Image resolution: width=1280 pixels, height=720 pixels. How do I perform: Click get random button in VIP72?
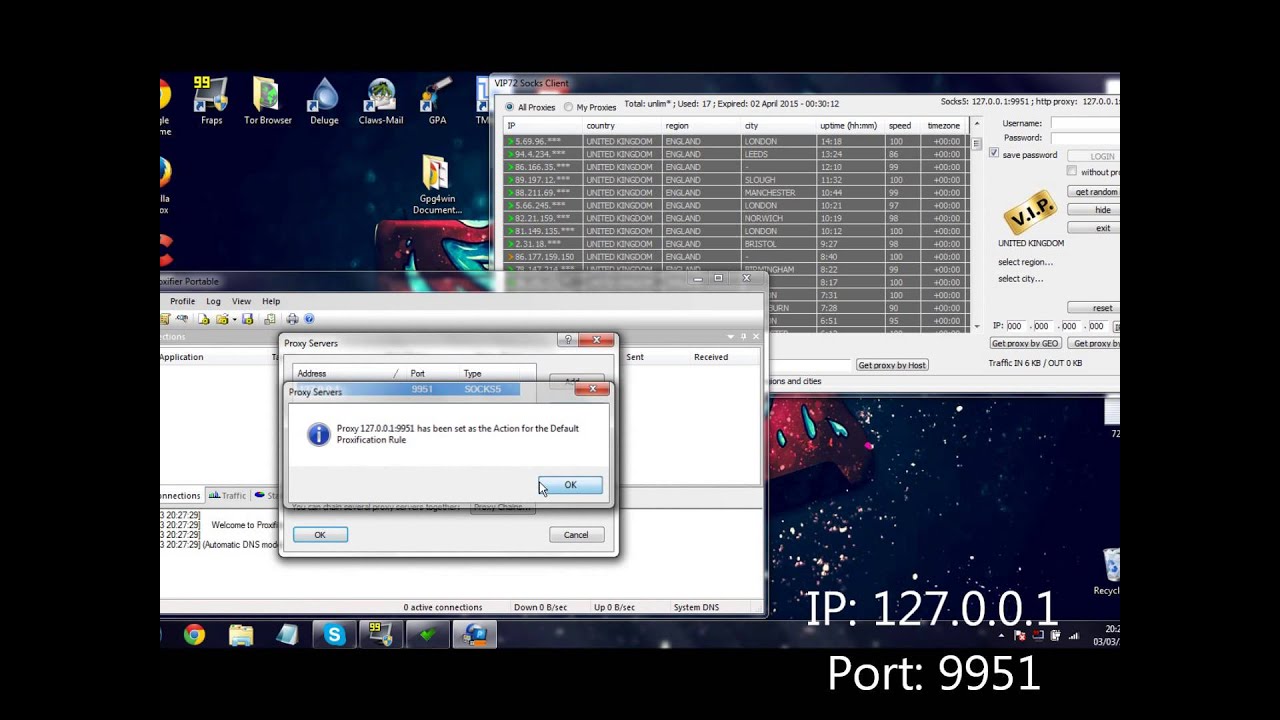(x=1094, y=192)
